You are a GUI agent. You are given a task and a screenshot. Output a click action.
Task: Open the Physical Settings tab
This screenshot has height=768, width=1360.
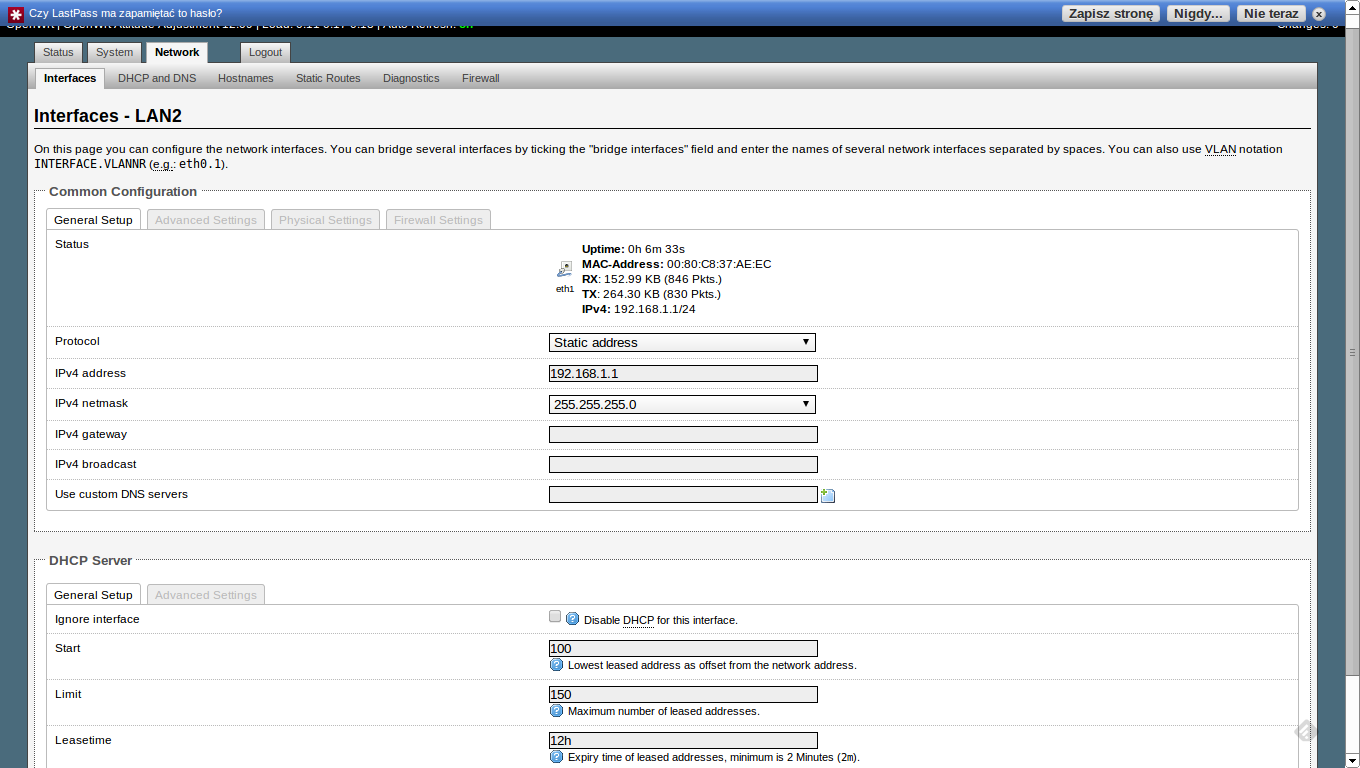pos(325,220)
